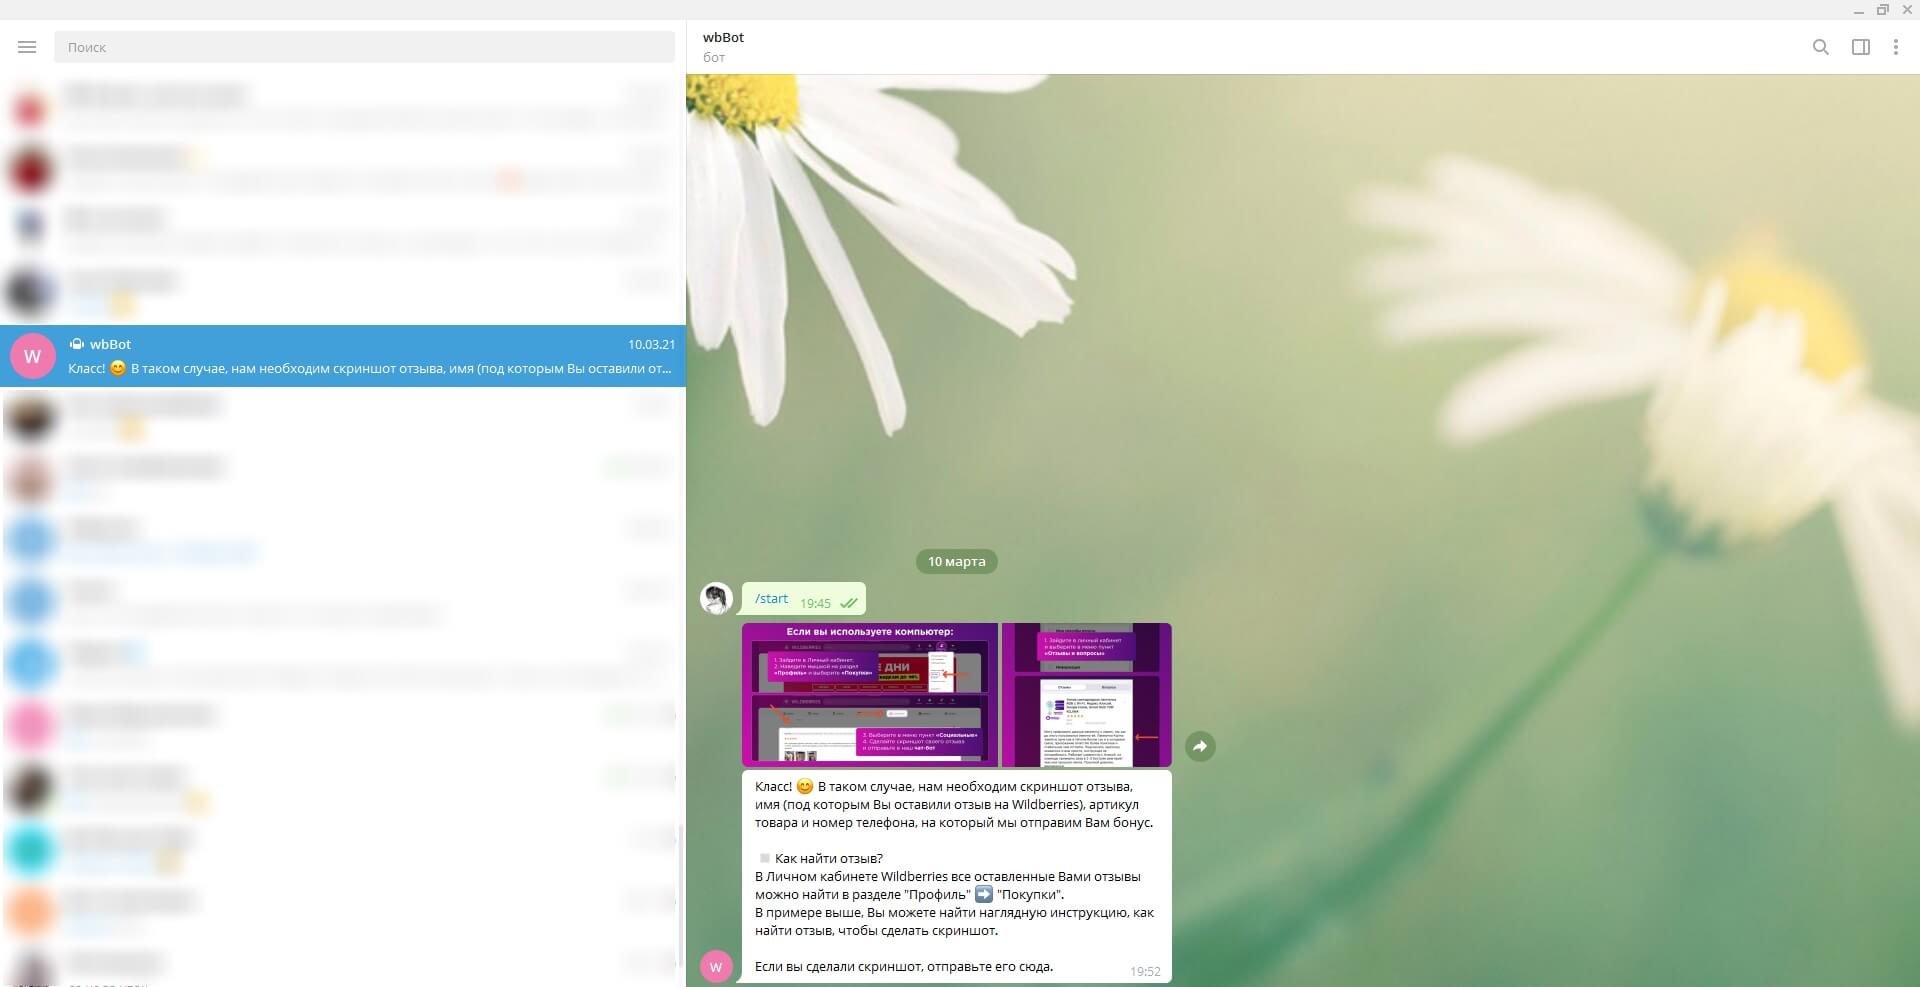The height and width of the screenshot is (987, 1920).
Task: Open the right purple instructions image
Action: tap(1086, 694)
